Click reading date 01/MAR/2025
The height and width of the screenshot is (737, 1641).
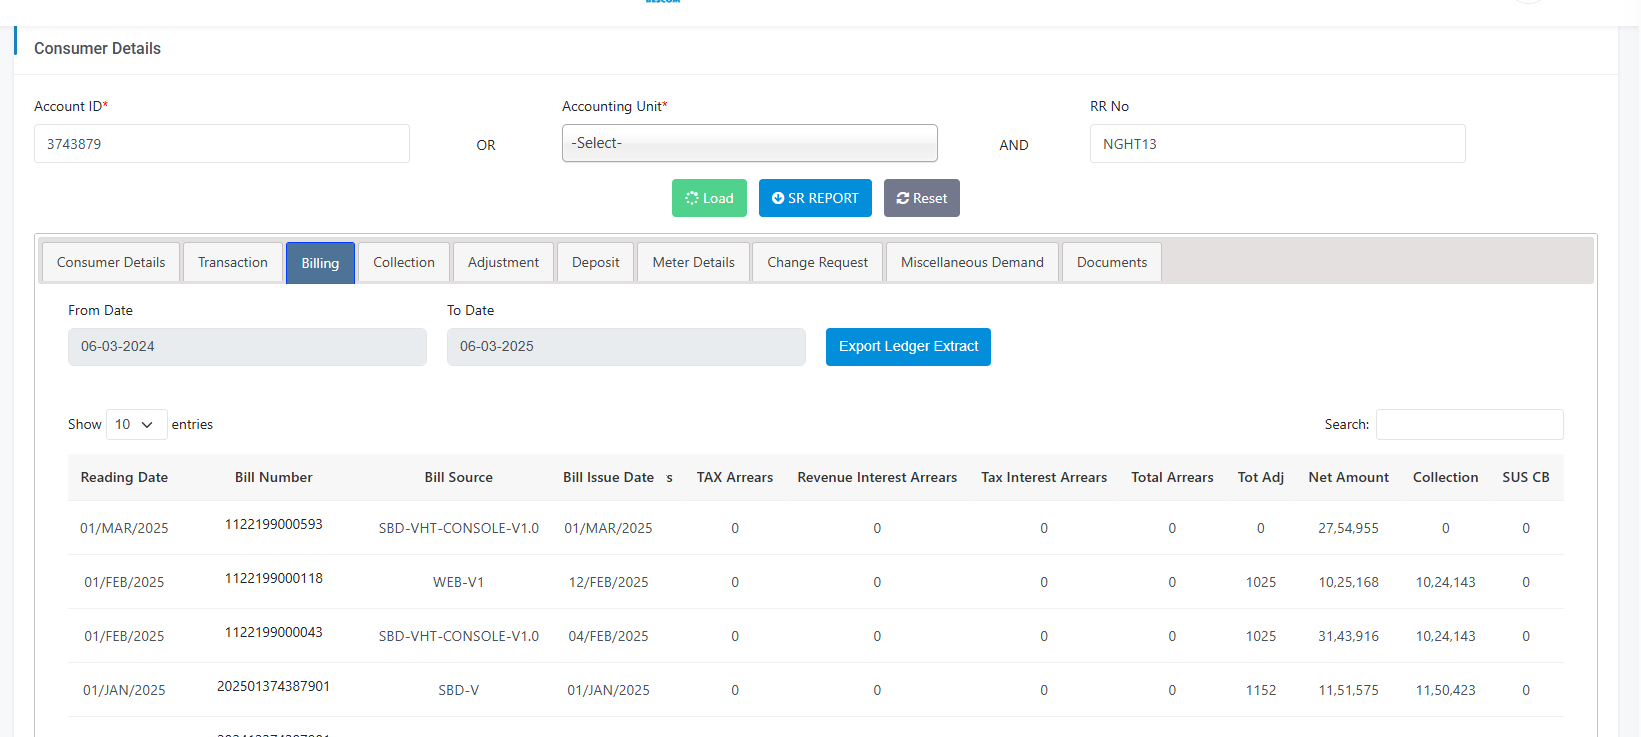click(x=124, y=528)
